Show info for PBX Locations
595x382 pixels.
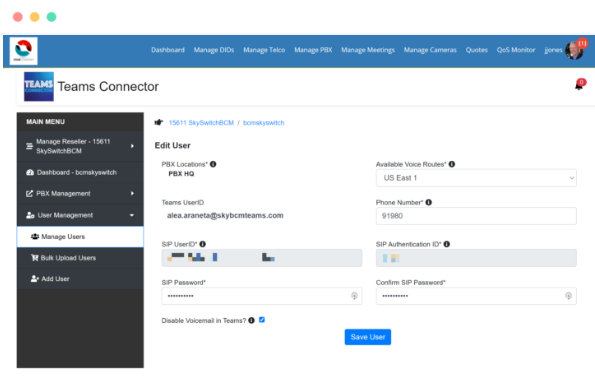point(213,164)
